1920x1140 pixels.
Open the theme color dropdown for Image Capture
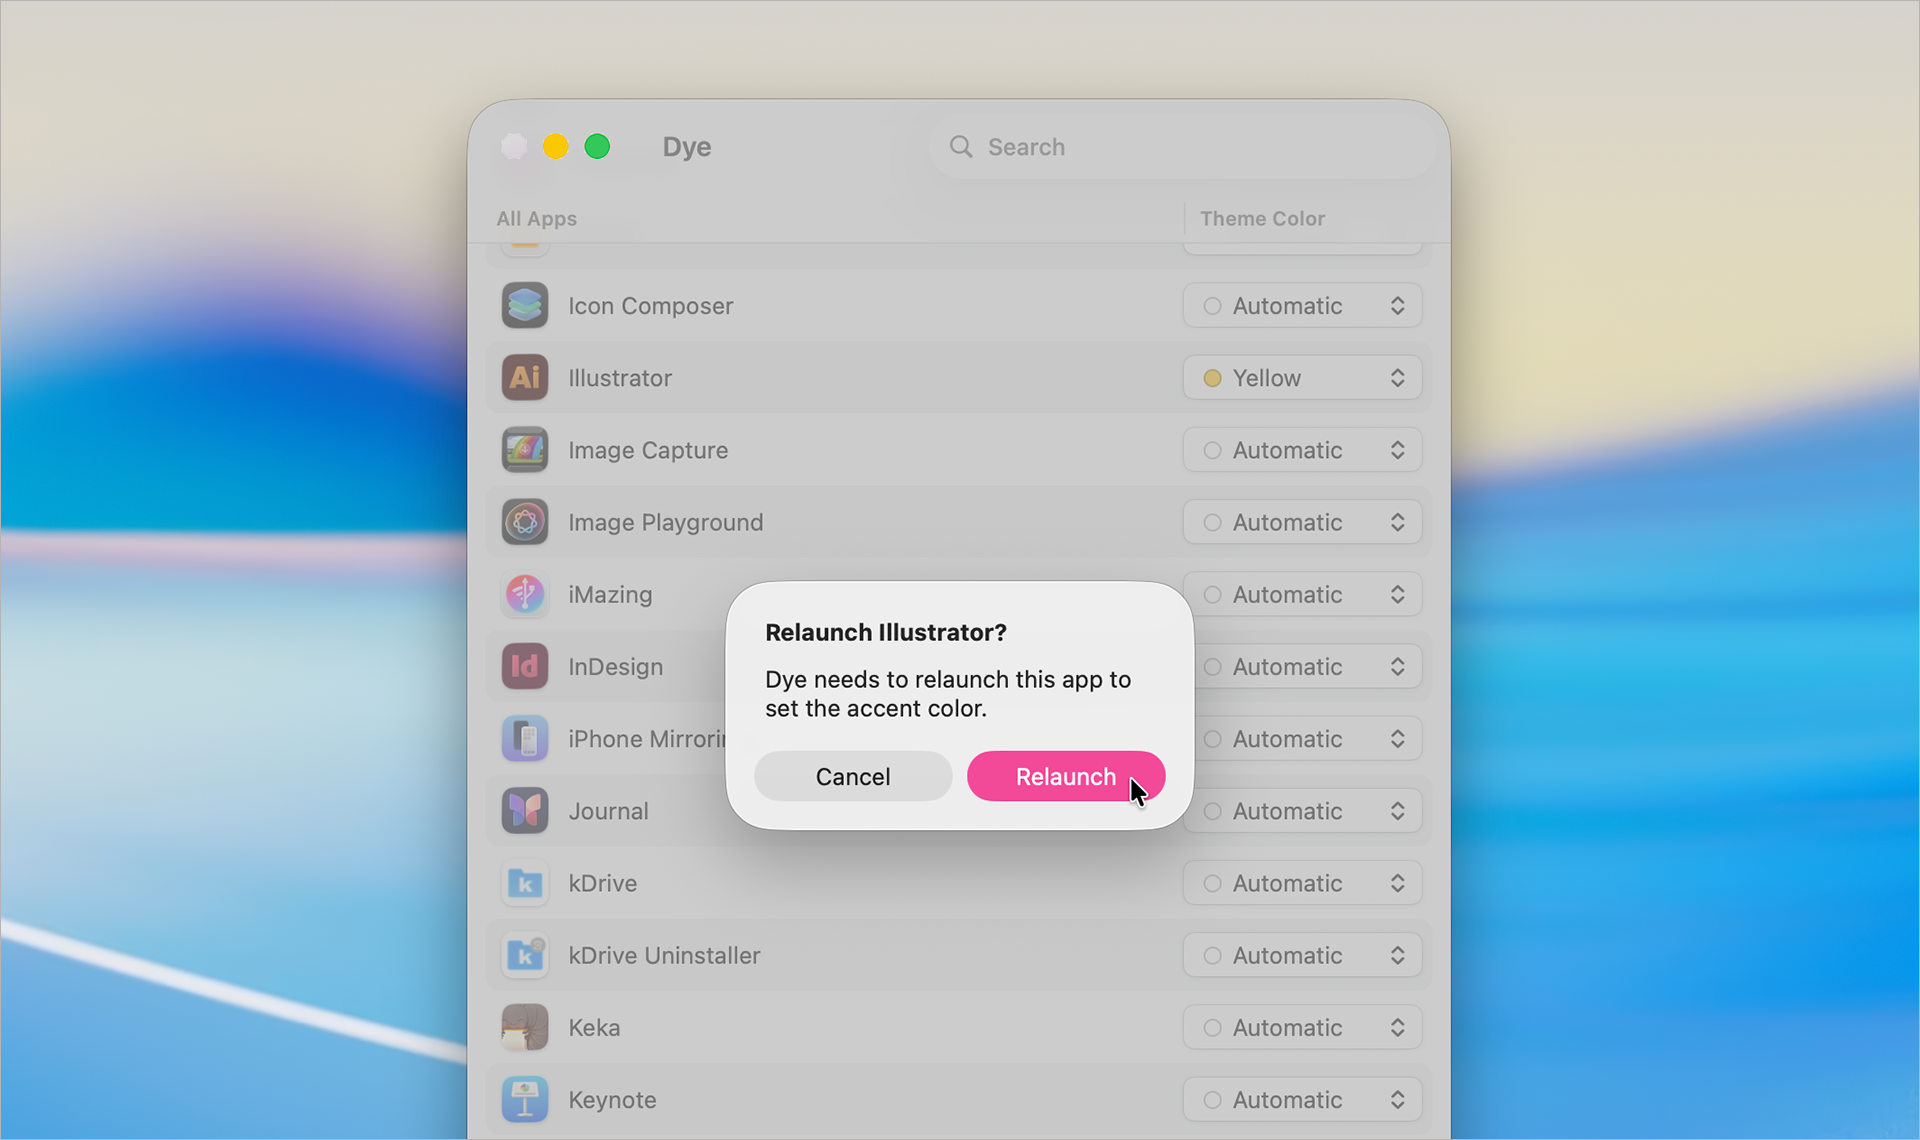1302,449
